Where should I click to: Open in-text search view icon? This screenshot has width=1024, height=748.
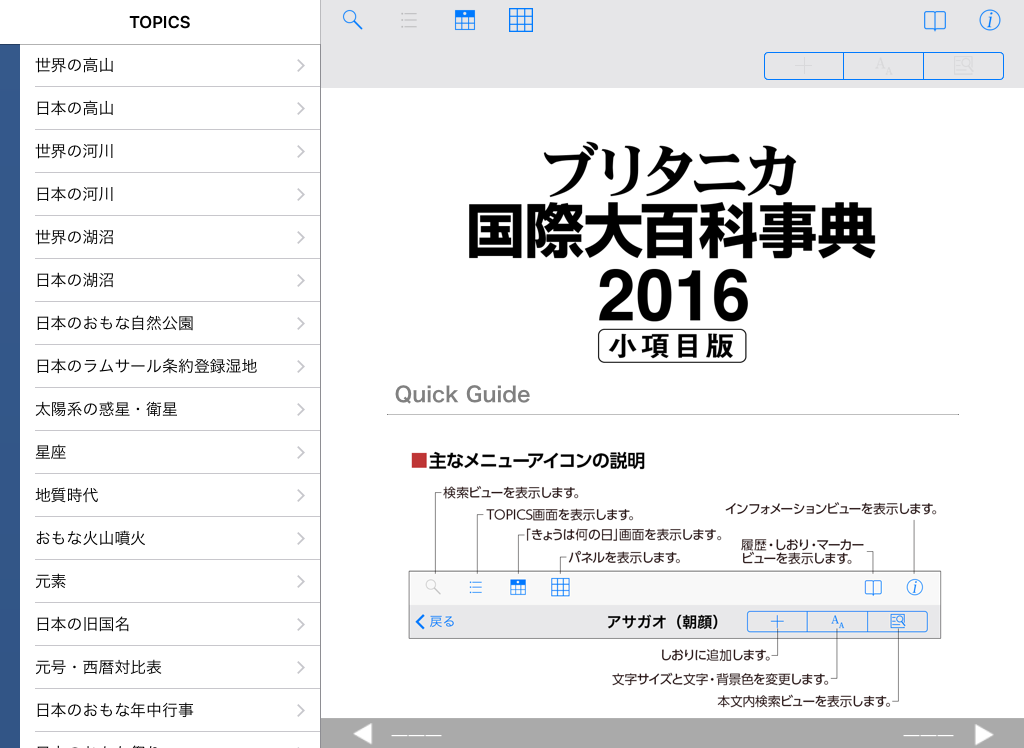[963, 66]
